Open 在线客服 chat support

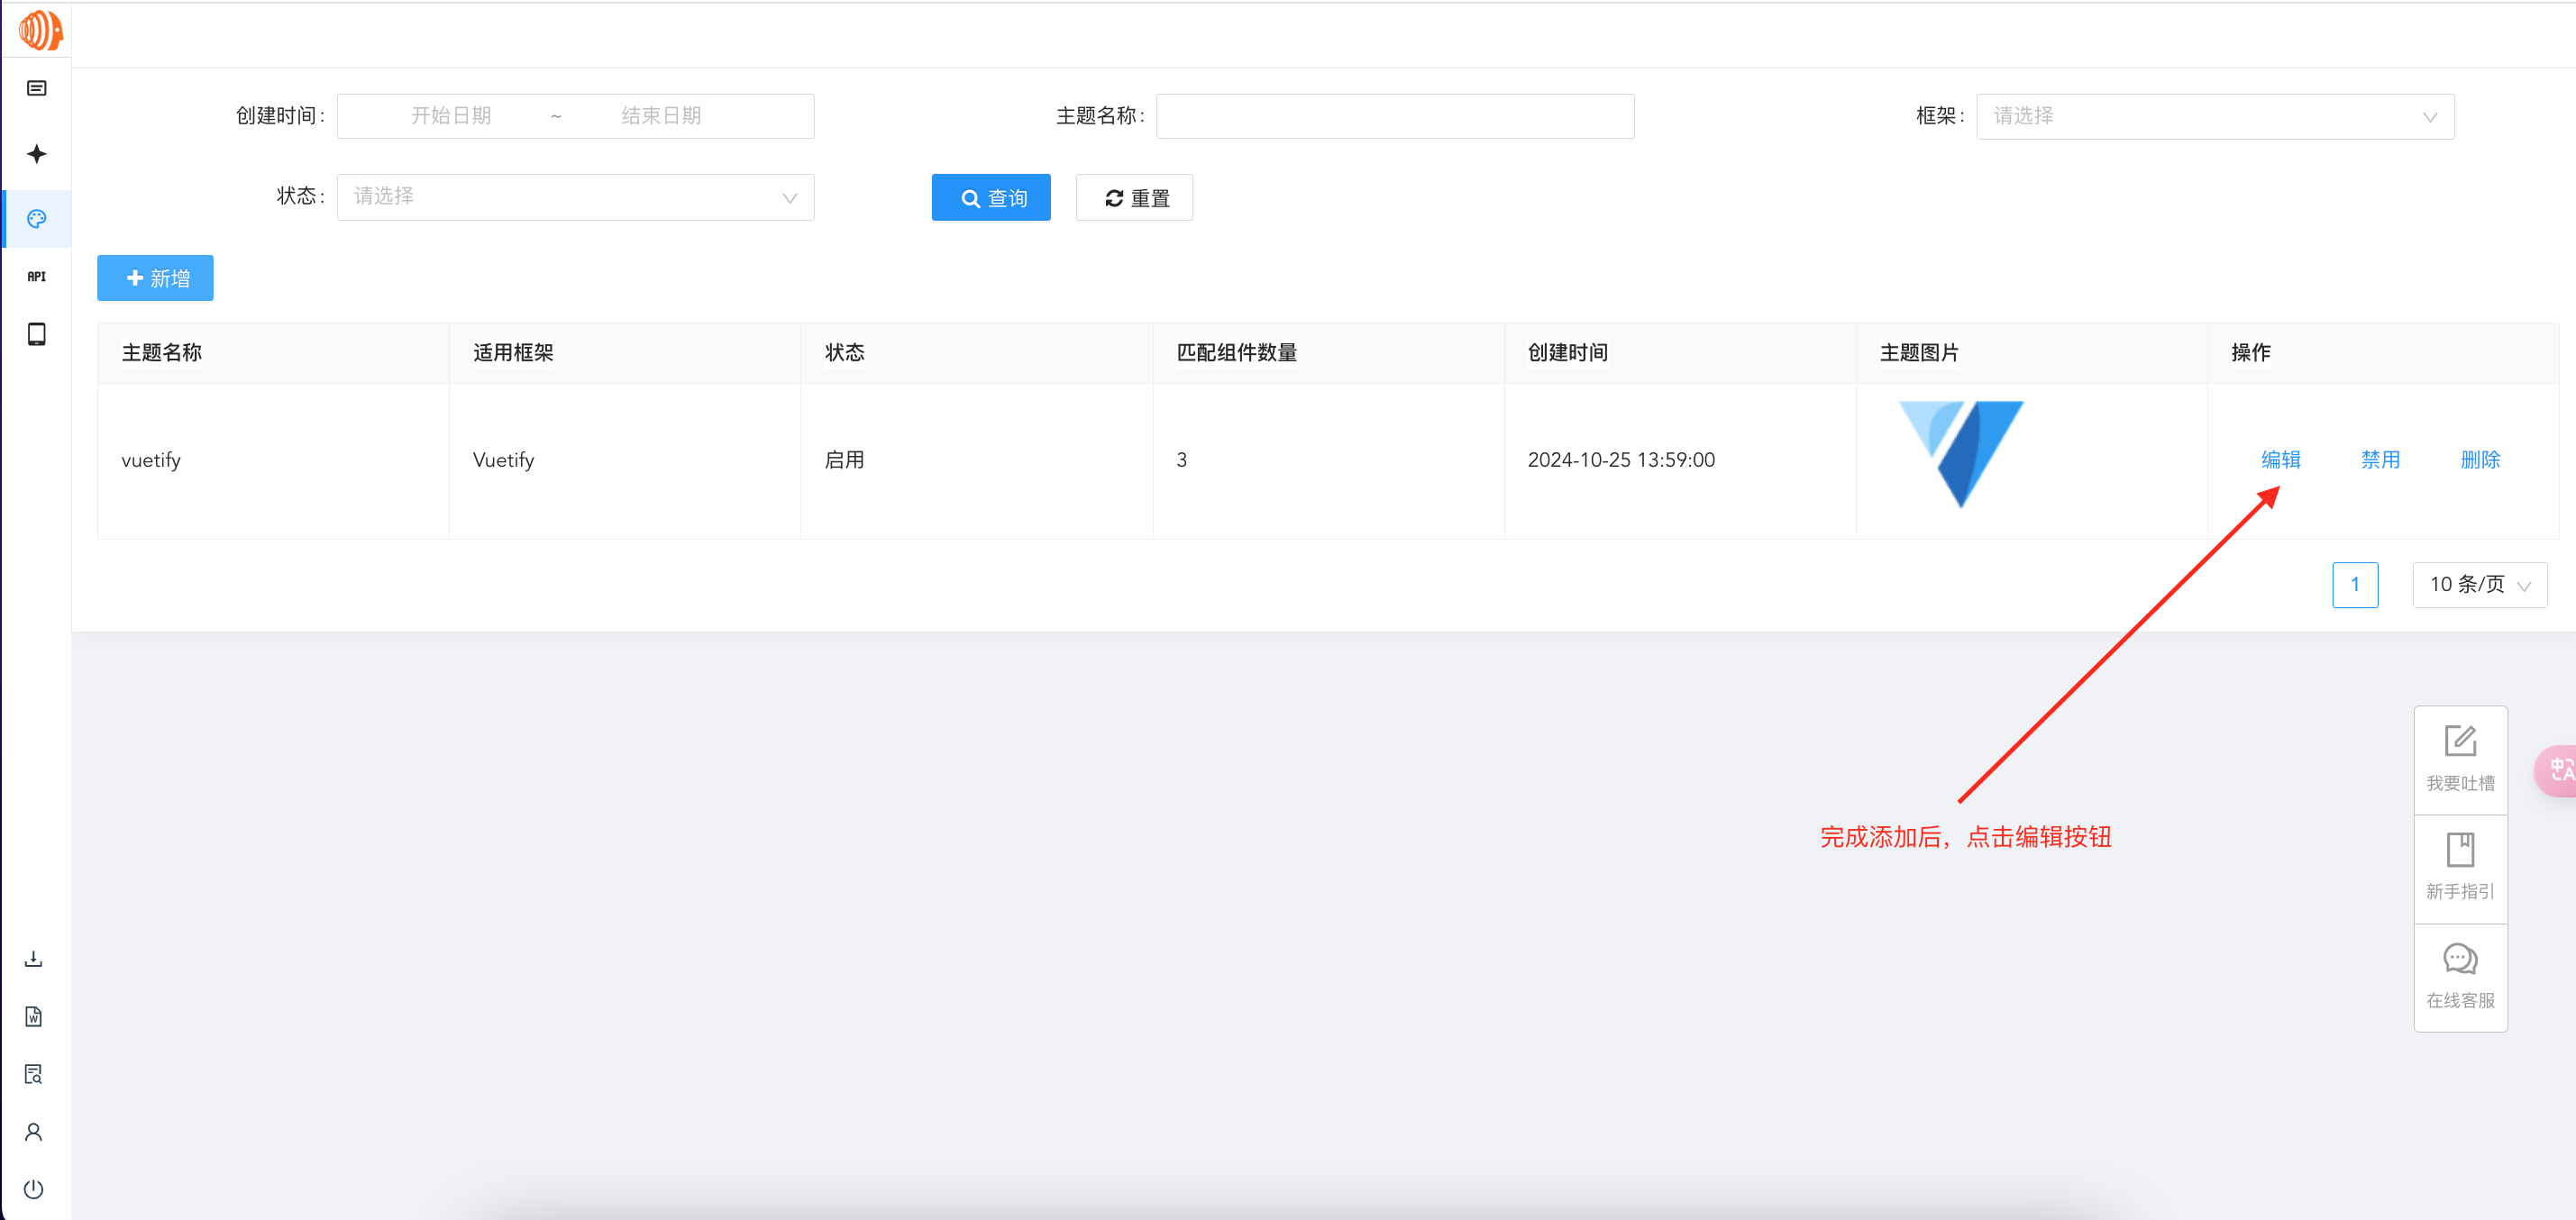pyautogui.click(x=2459, y=976)
